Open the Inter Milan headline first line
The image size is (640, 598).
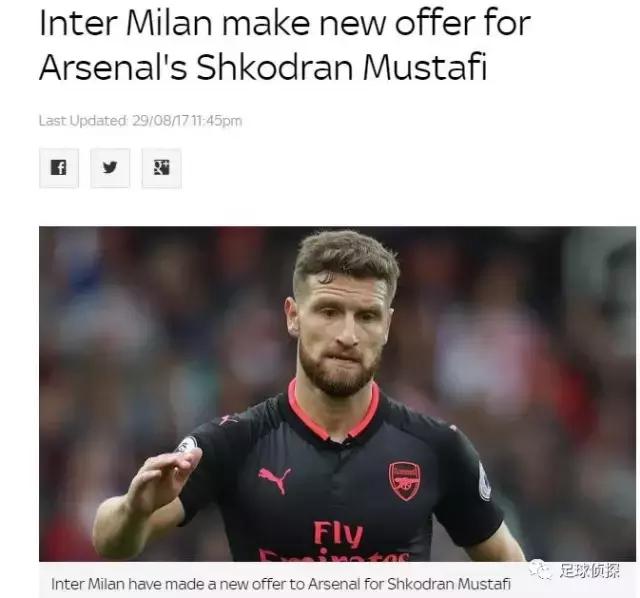(285, 23)
